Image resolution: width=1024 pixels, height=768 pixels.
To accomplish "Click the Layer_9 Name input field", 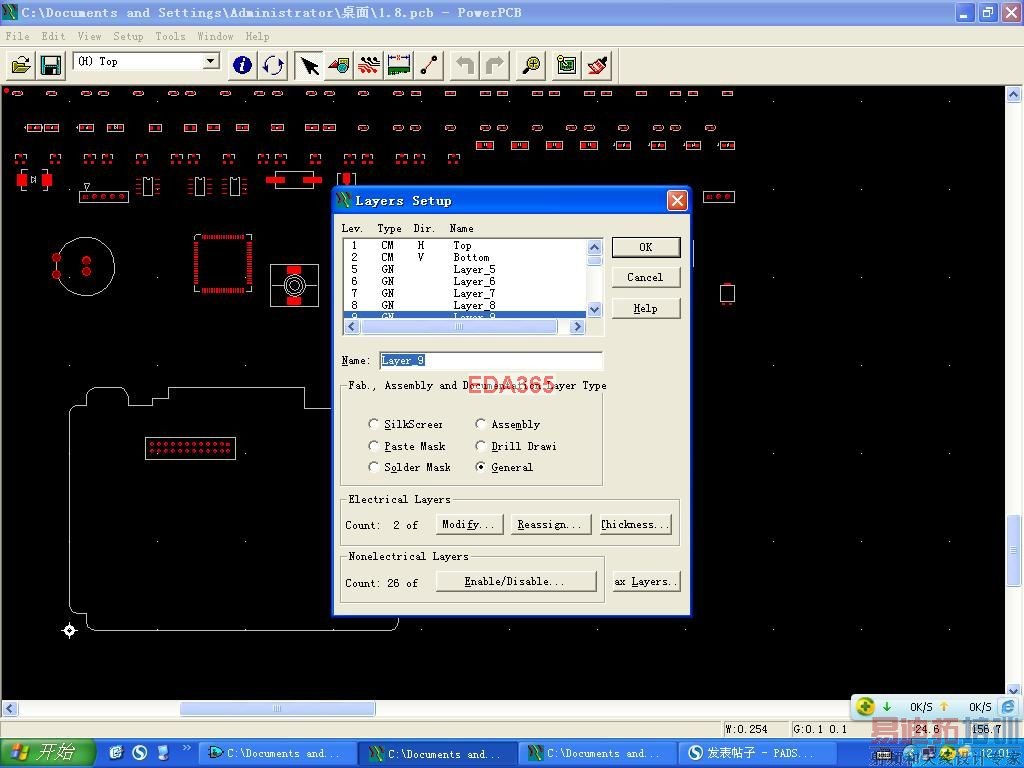I will pos(490,360).
